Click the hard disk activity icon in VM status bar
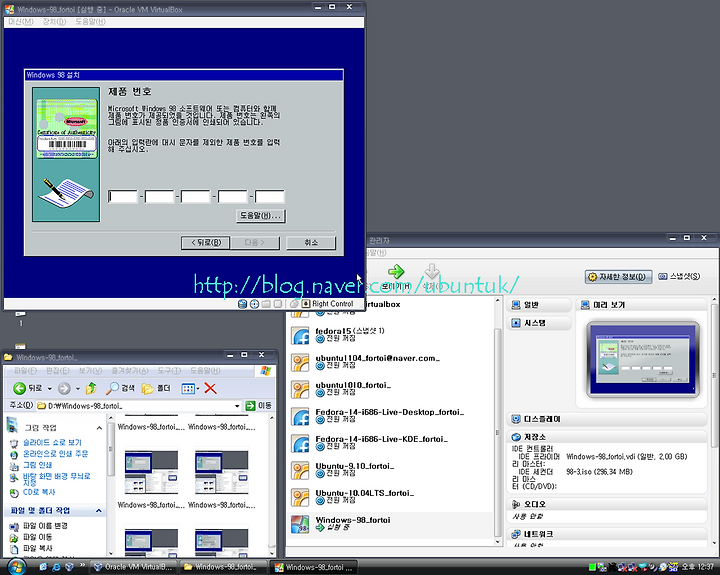This screenshot has height=575, width=720. (242, 304)
